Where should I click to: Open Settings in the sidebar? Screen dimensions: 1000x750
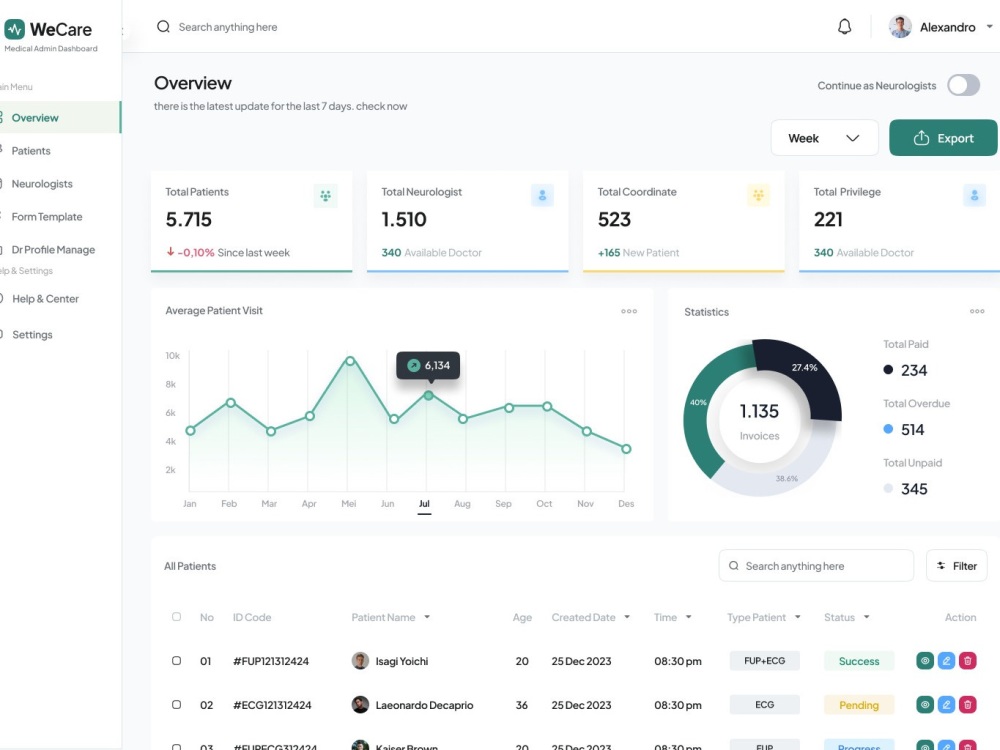click(32, 334)
